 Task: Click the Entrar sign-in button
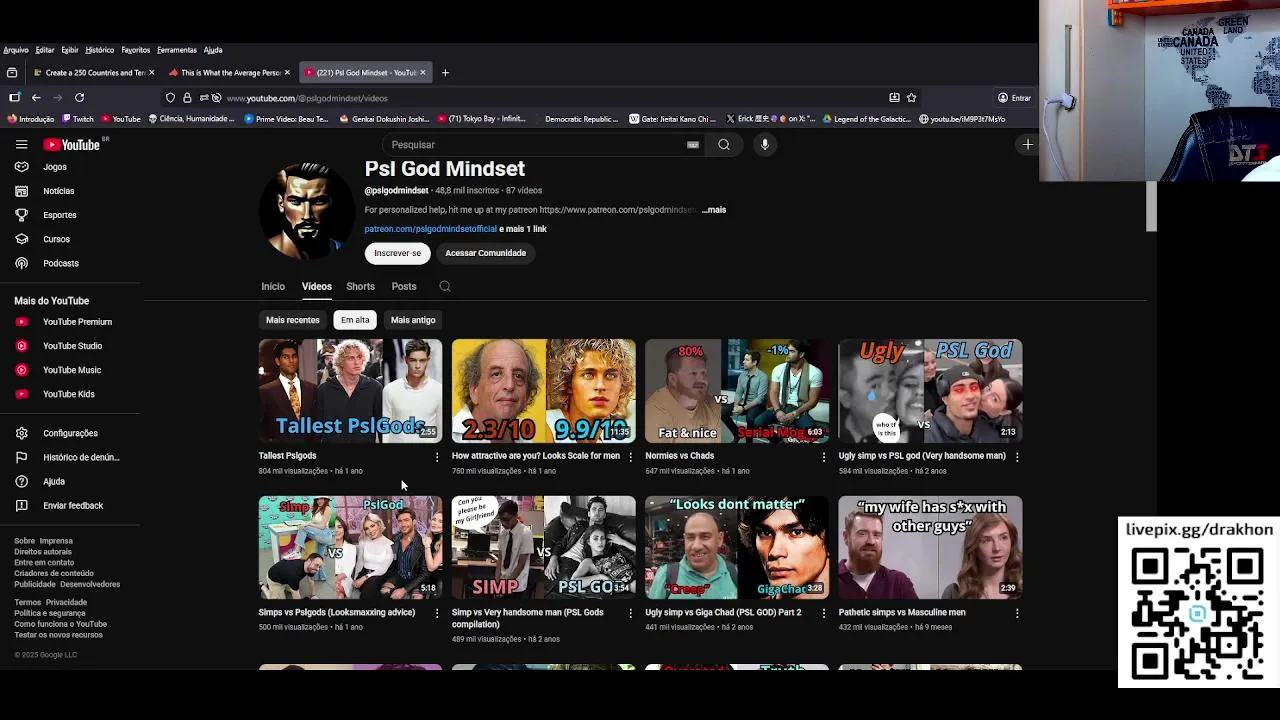click(x=1014, y=98)
